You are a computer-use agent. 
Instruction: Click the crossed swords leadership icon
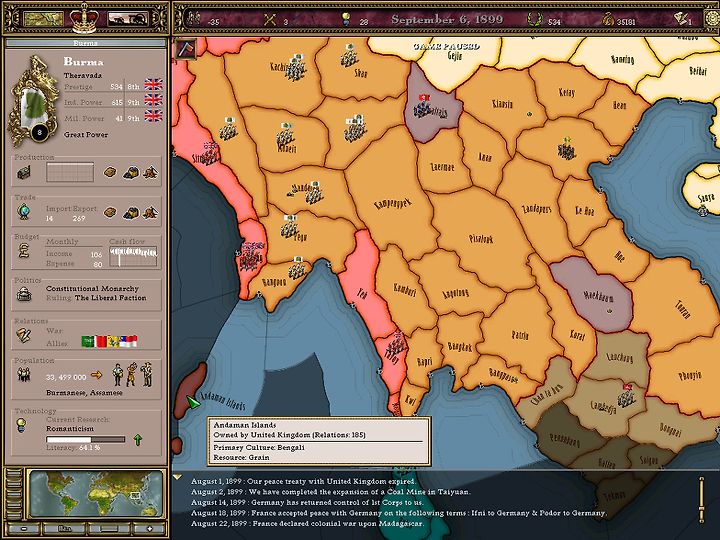coord(270,19)
